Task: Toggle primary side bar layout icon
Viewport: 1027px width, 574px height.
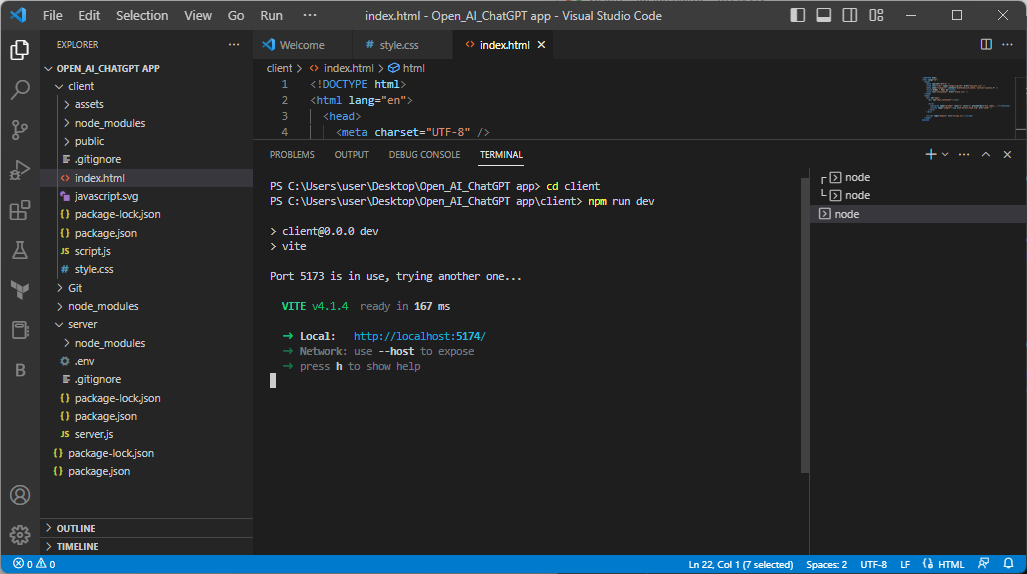Action: coord(797,15)
